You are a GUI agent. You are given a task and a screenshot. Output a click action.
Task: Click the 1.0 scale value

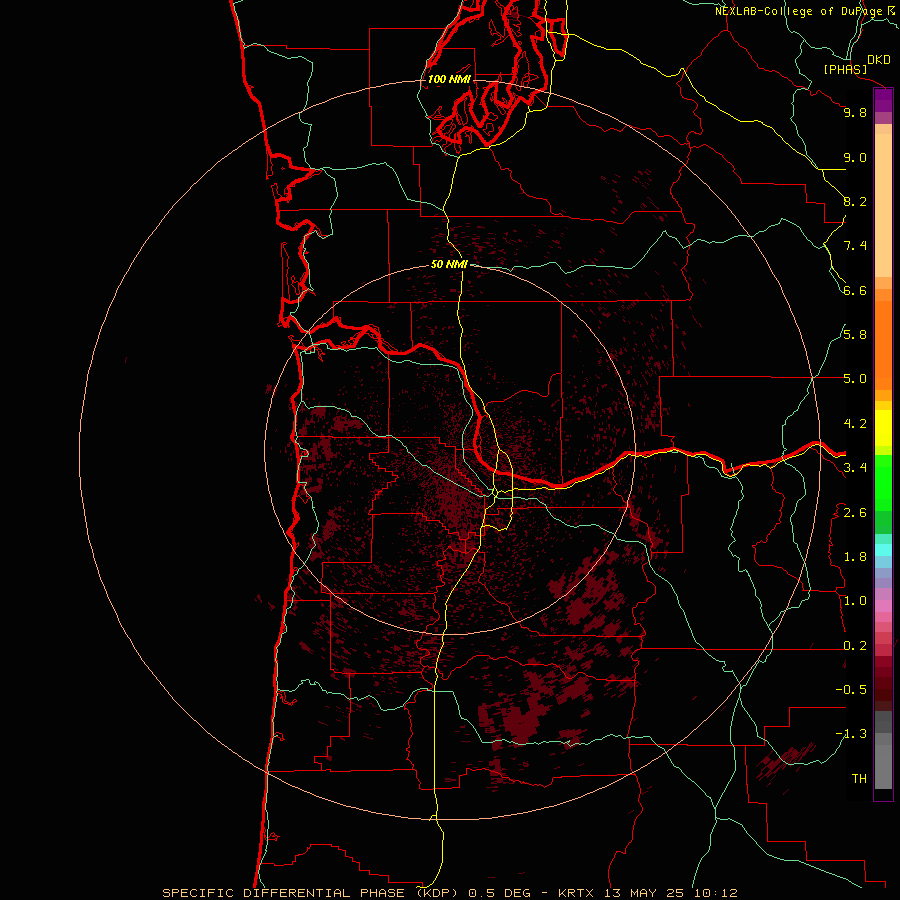point(855,601)
